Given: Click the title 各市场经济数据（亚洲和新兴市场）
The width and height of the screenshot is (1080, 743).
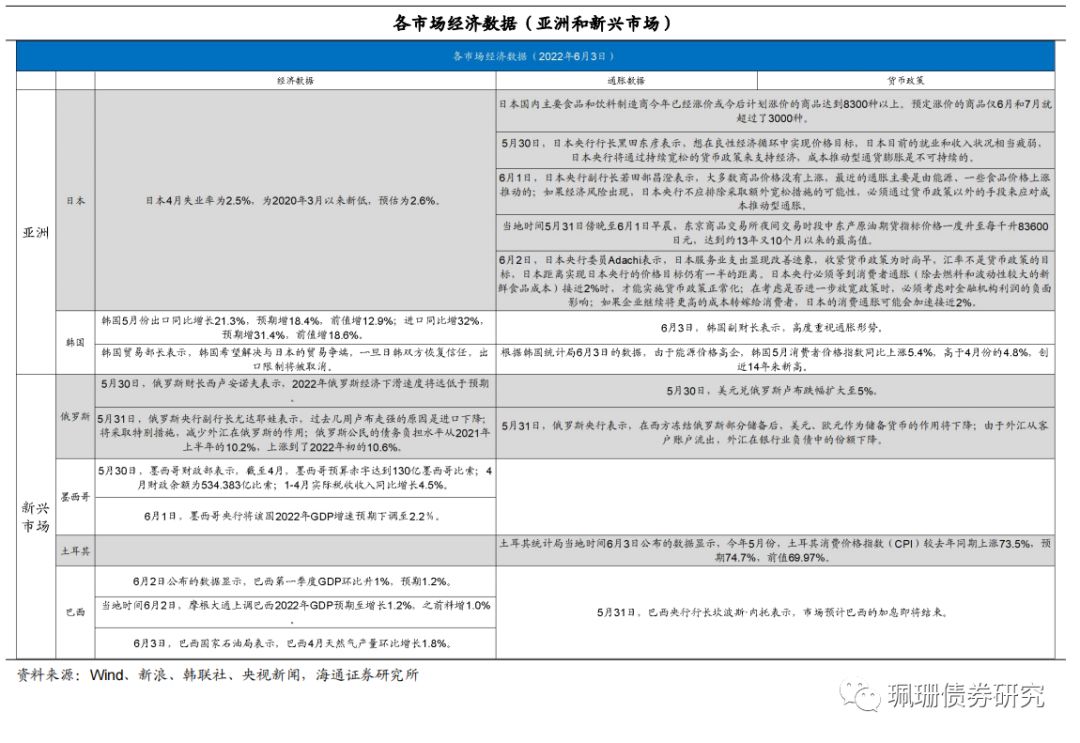Looking at the screenshot, I should pyautogui.click(x=532, y=23).
